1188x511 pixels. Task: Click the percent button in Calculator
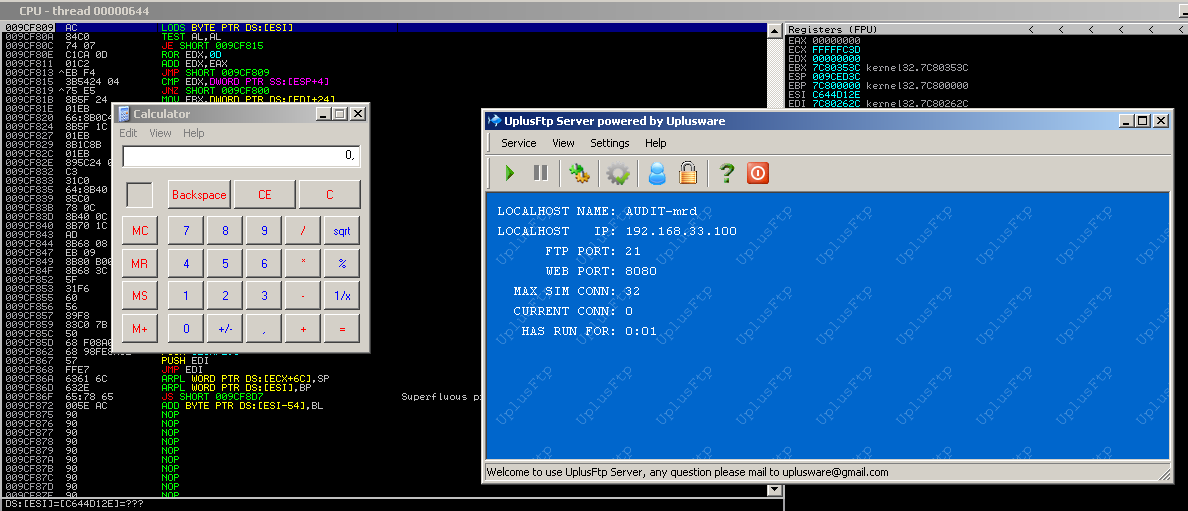tap(342, 263)
